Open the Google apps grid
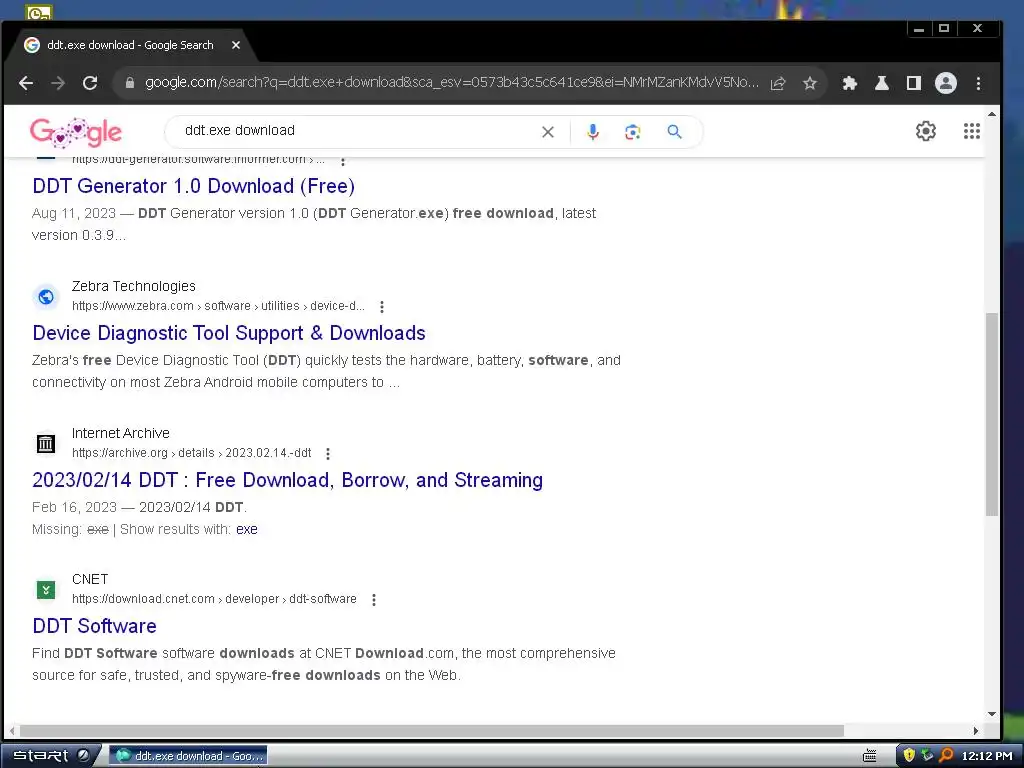 972,131
